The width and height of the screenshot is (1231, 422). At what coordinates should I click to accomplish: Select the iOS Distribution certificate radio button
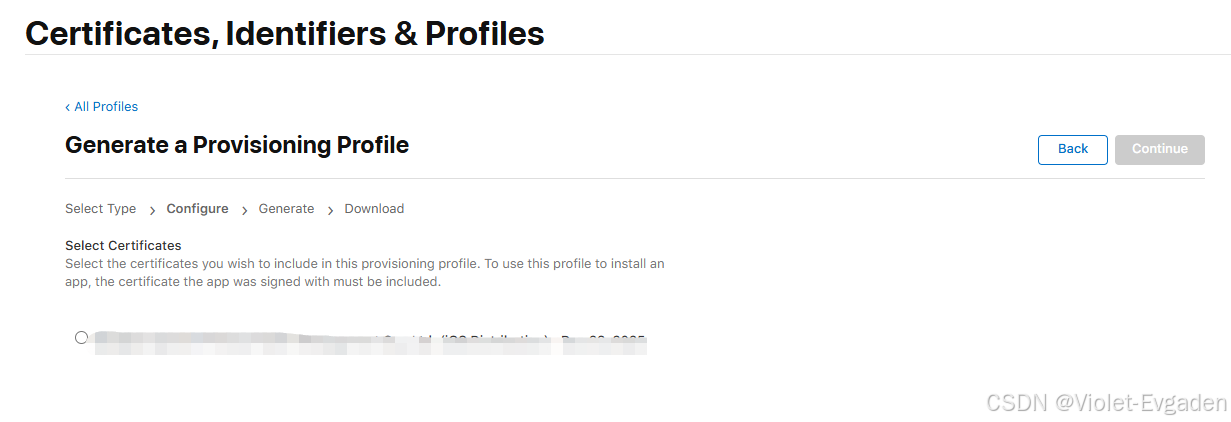pos(81,337)
